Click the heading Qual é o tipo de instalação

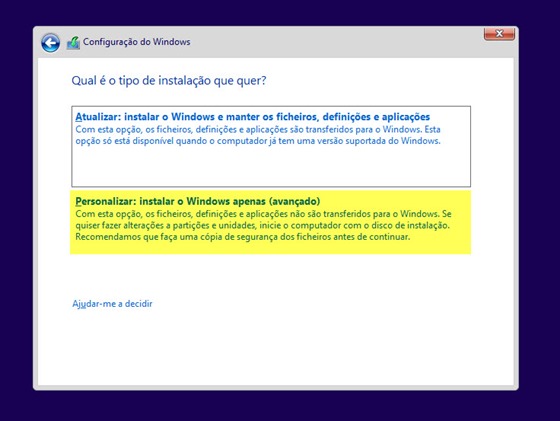tap(169, 81)
